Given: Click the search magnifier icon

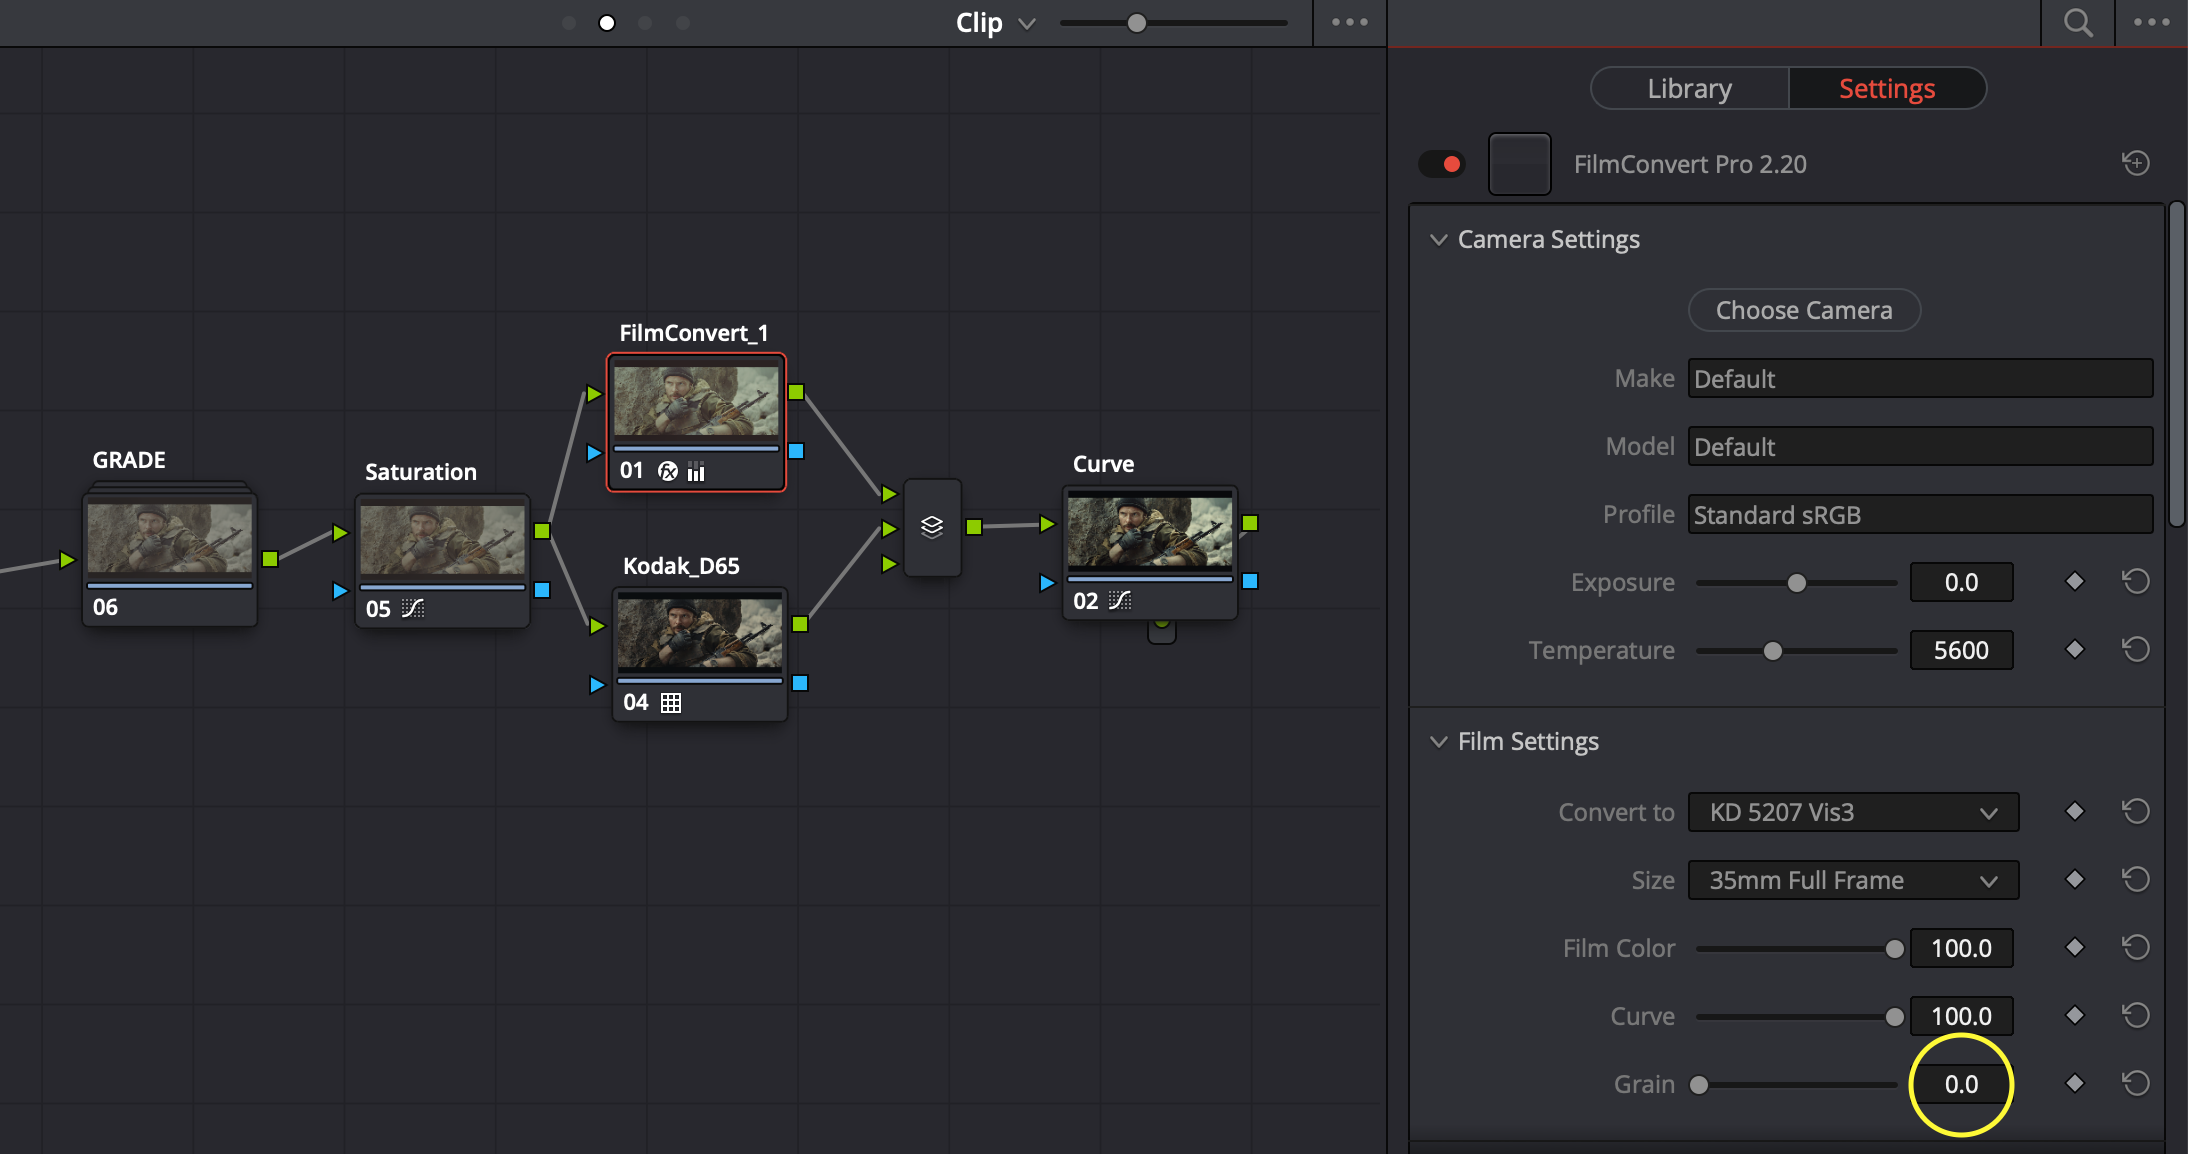Looking at the screenshot, I should (x=2078, y=22).
